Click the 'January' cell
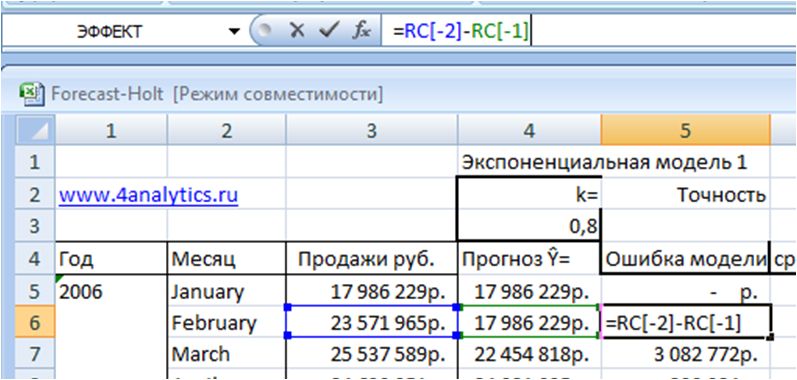Image resolution: width=797 pixels, height=380 pixels. 227,291
